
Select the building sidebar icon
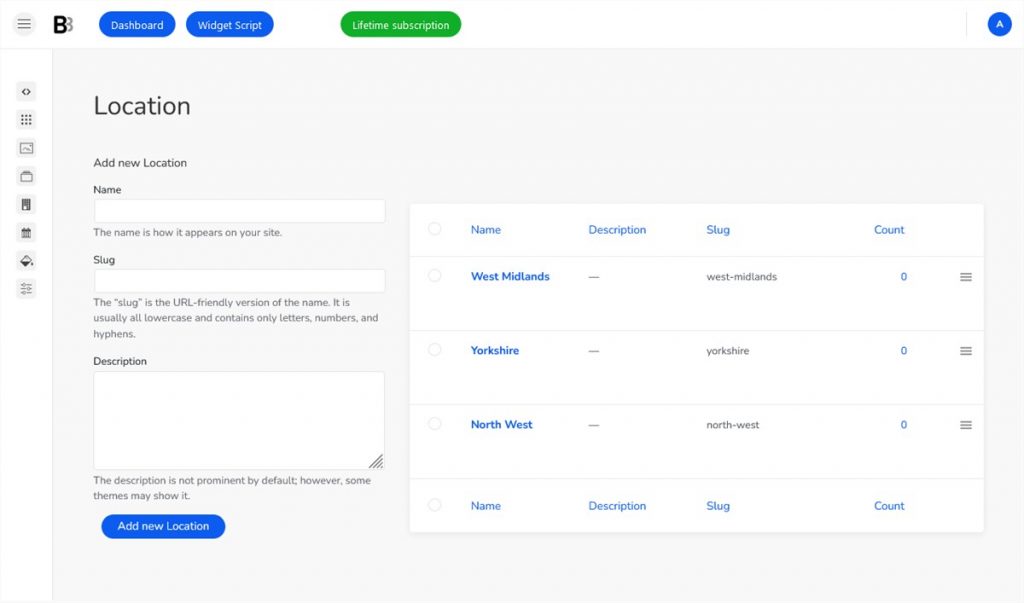click(25, 203)
